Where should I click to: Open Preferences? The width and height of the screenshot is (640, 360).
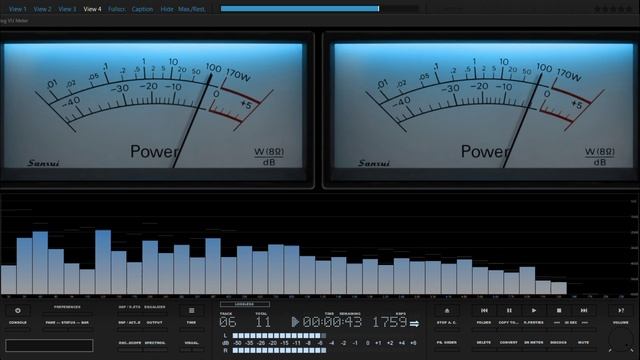click(67, 307)
